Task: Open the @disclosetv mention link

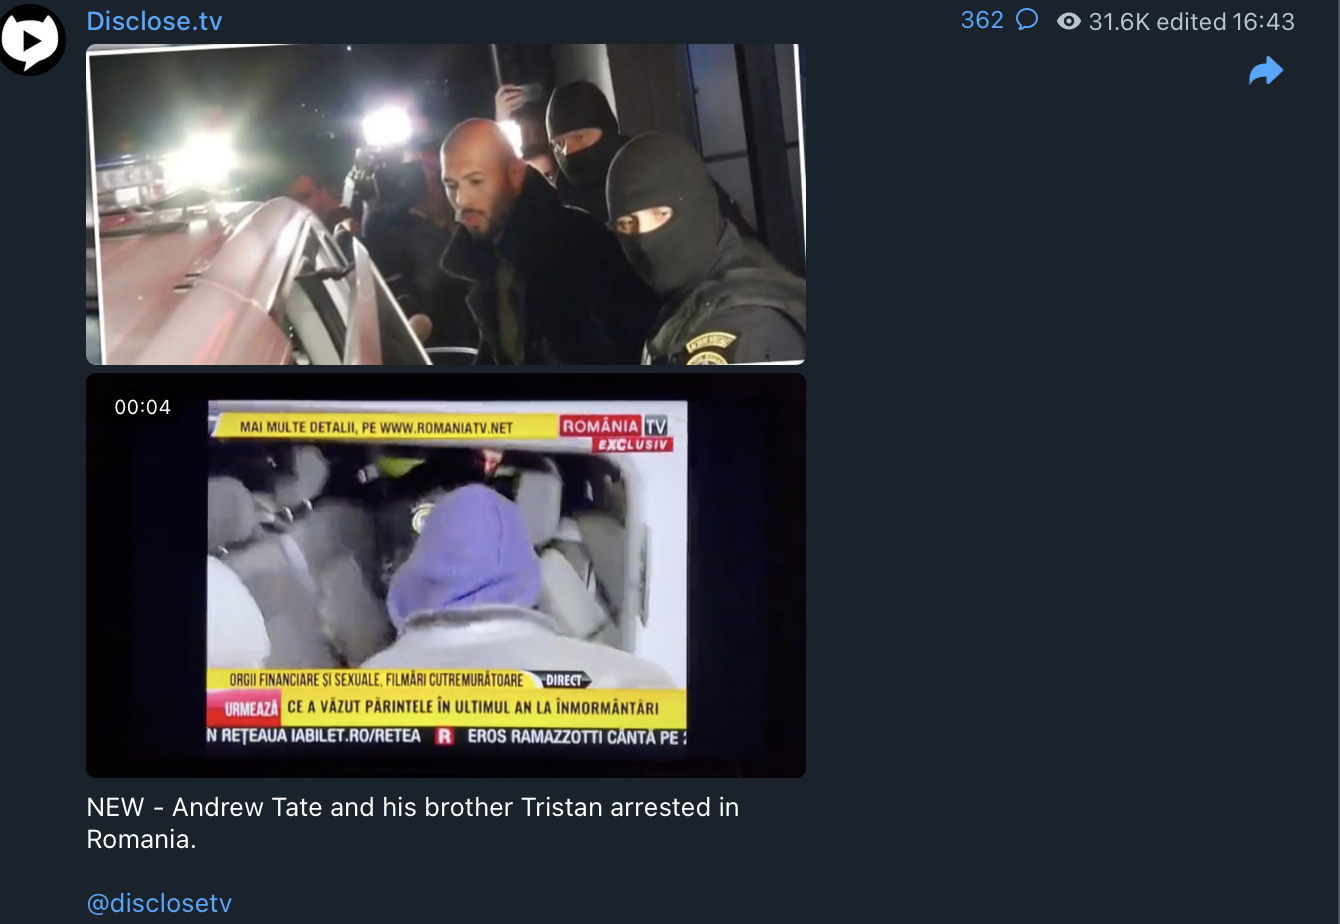Action: coord(159,903)
